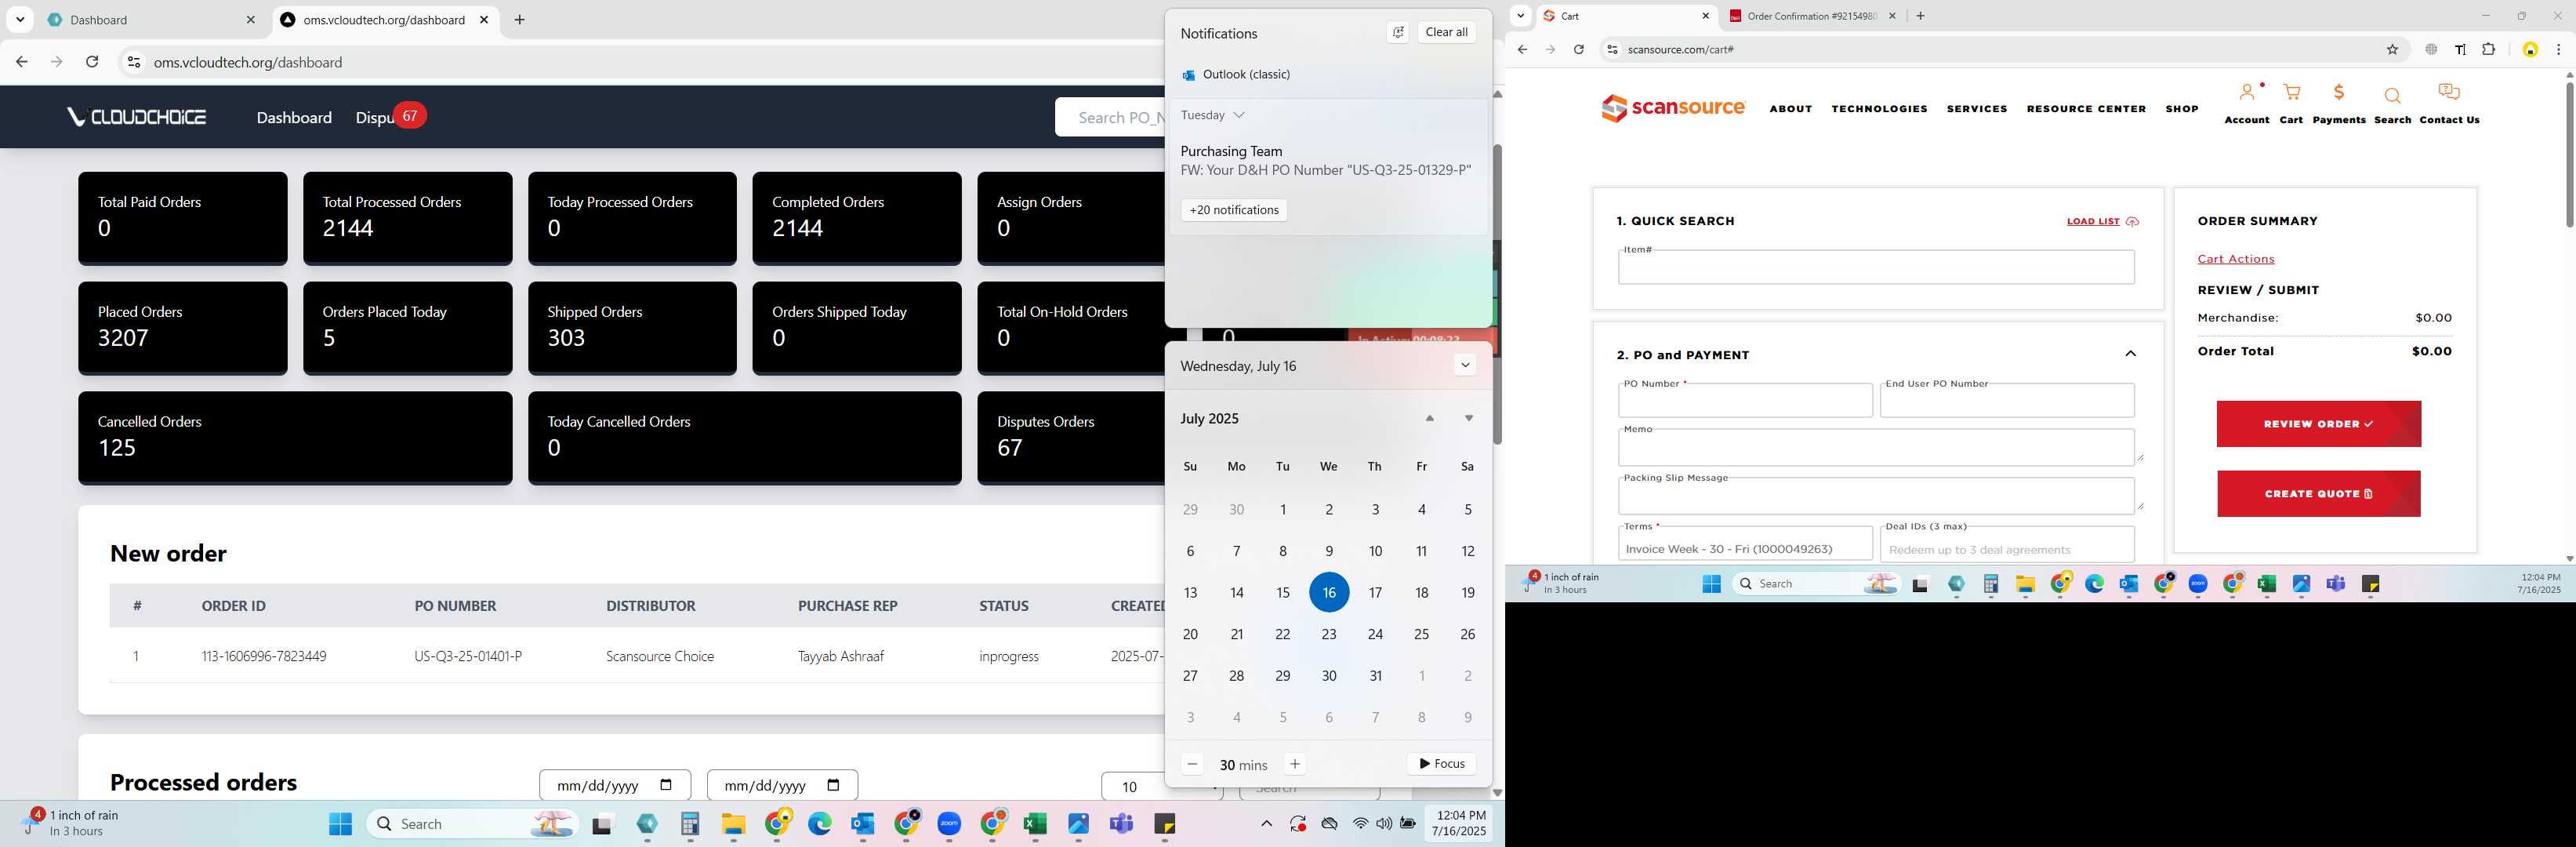
Task: Click the volume speaker icon in system tray
Action: tap(1383, 824)
